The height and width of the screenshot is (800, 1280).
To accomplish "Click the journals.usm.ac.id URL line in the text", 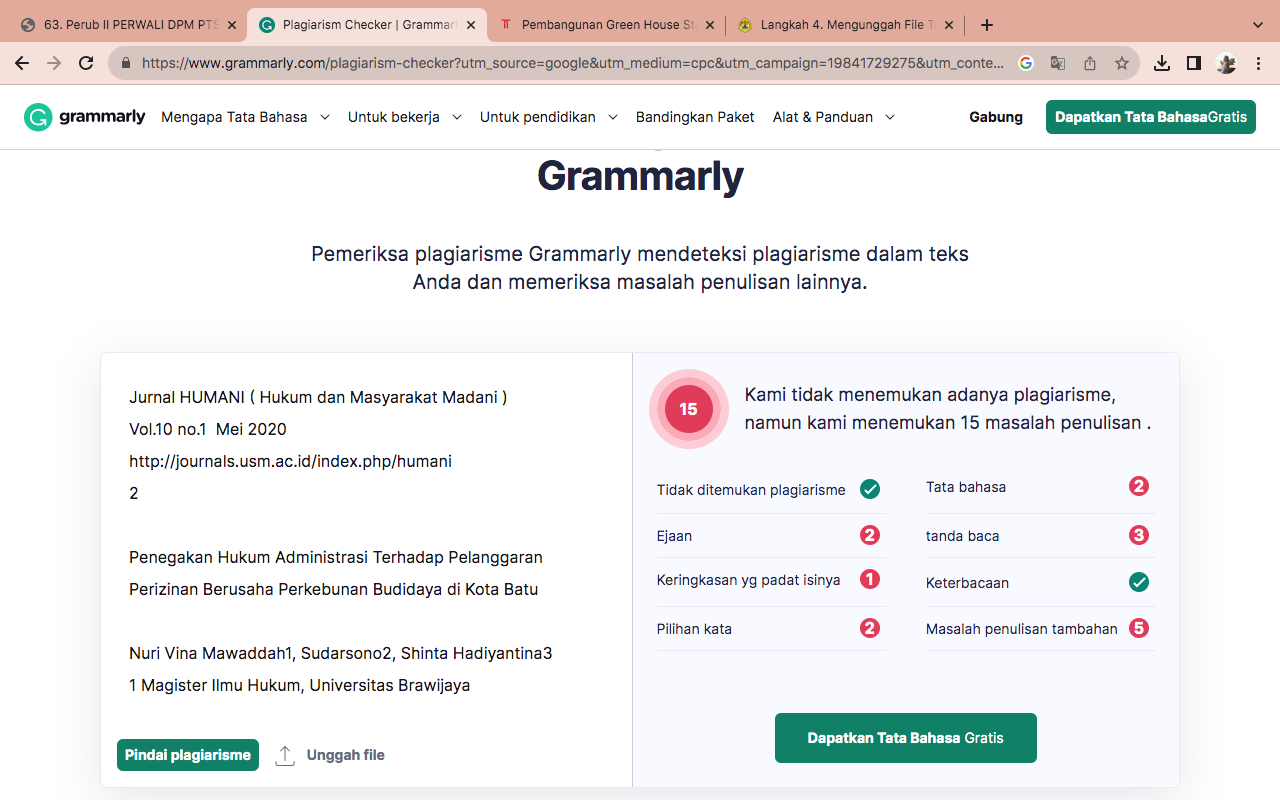I will point(290,461).
